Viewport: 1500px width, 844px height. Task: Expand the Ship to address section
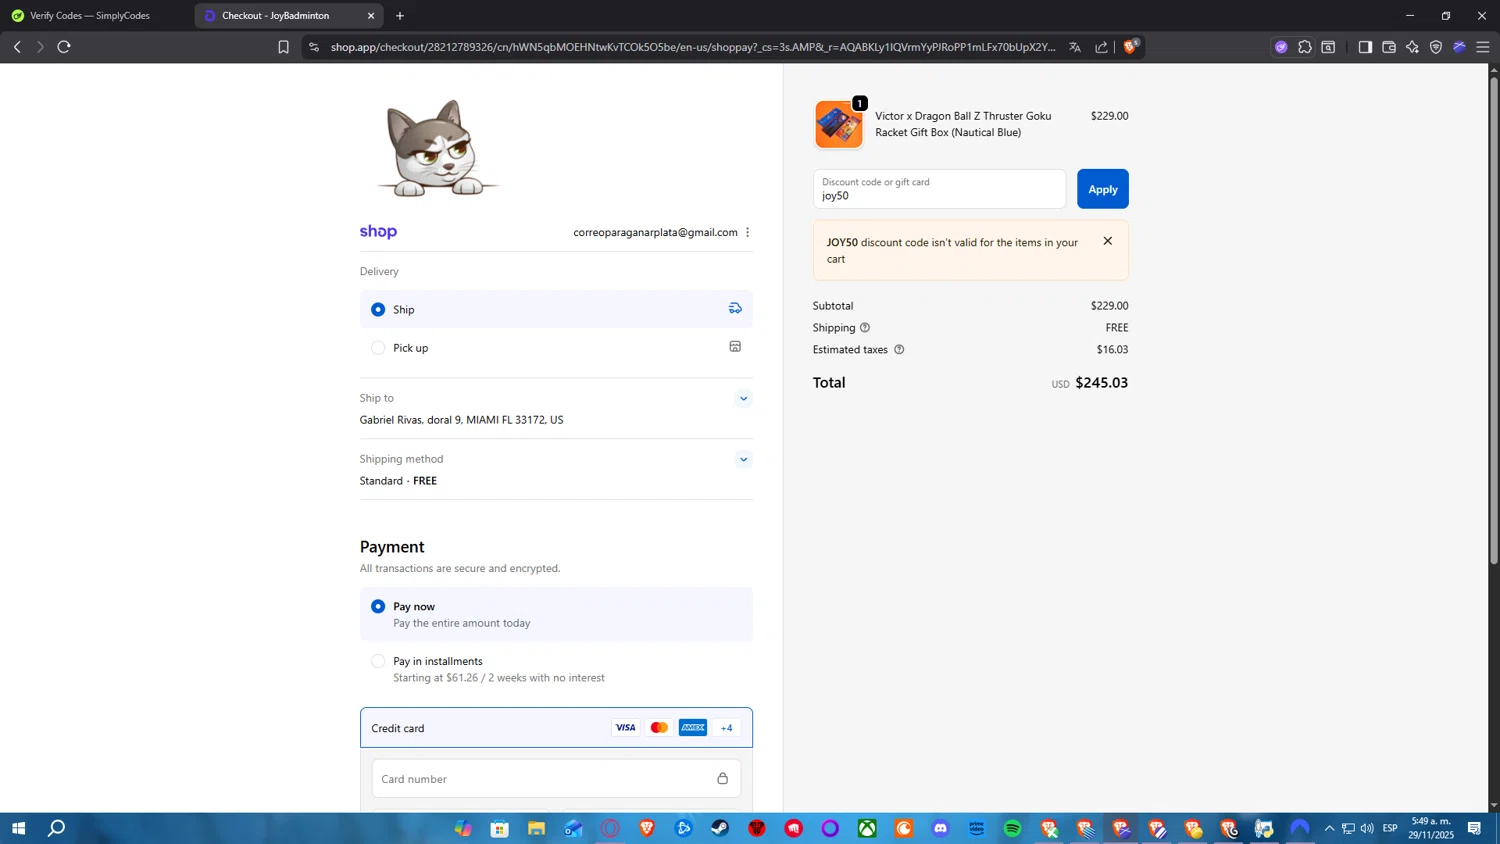(743, 399)
